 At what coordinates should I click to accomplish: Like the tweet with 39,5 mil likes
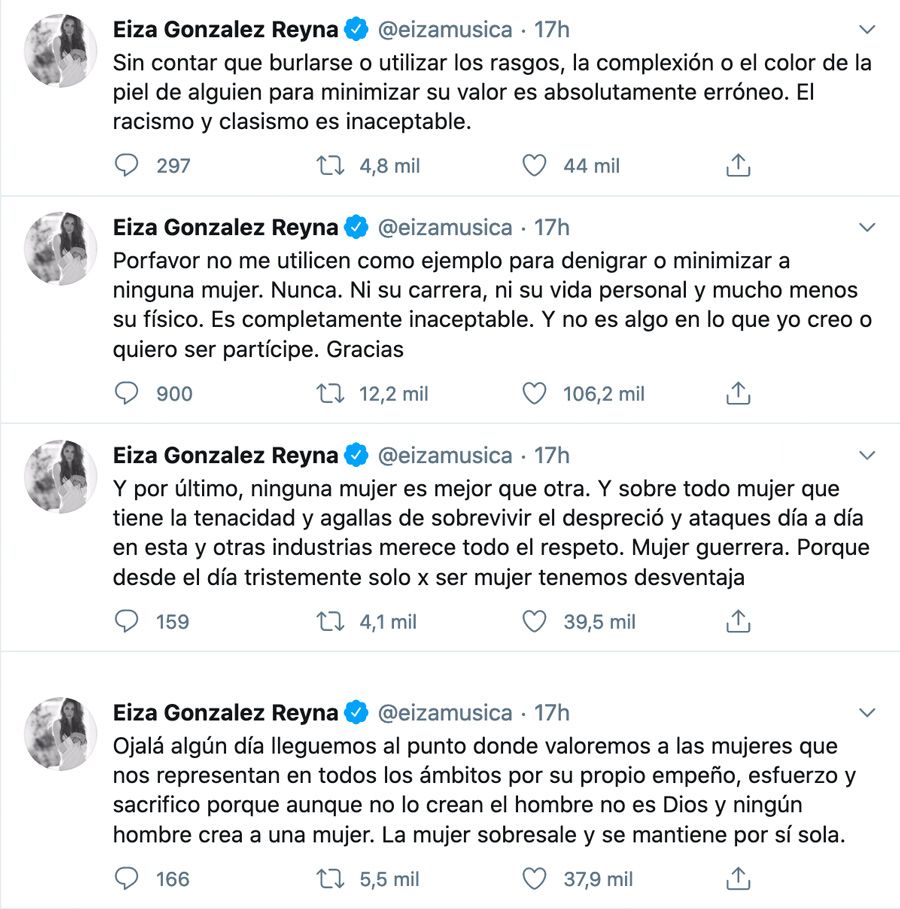[535, 622]
